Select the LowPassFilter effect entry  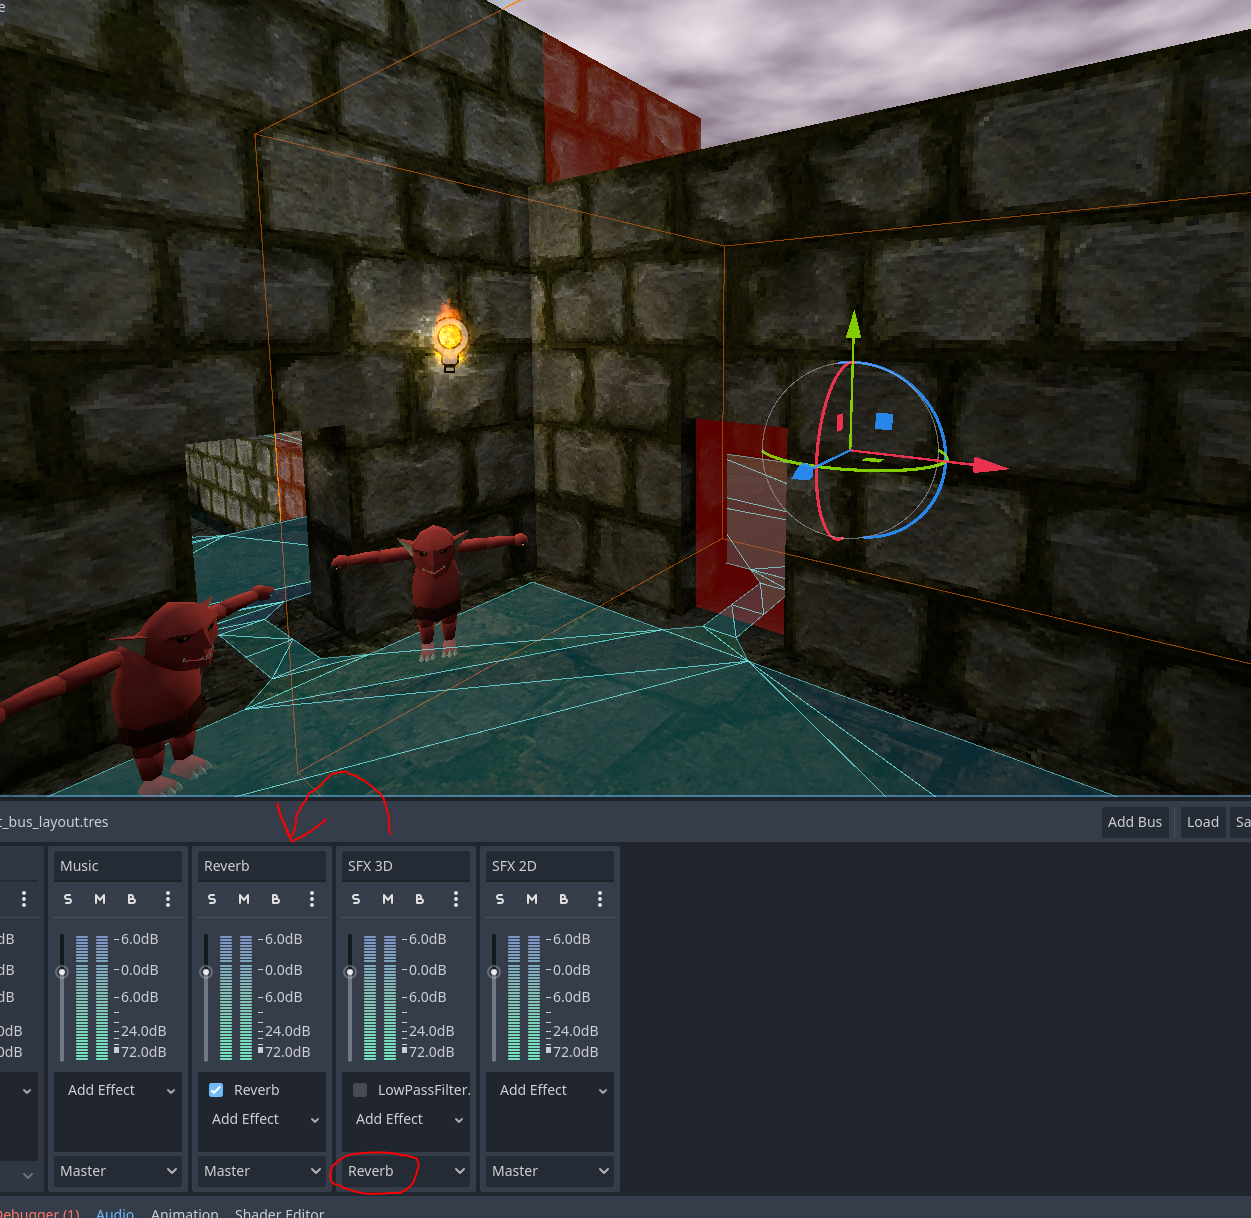[423, 1090]
